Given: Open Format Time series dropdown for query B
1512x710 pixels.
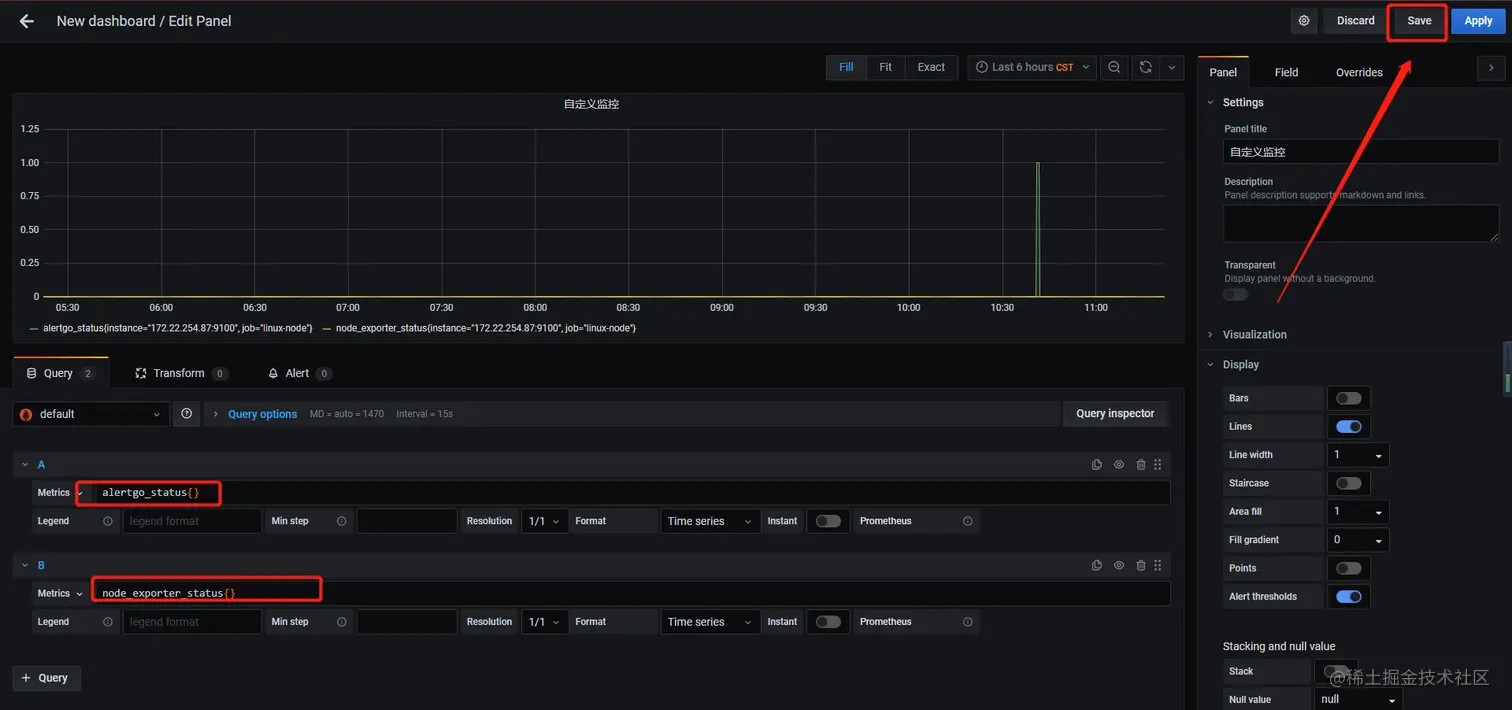Looking at the screenshot, I should pos(710,622).
